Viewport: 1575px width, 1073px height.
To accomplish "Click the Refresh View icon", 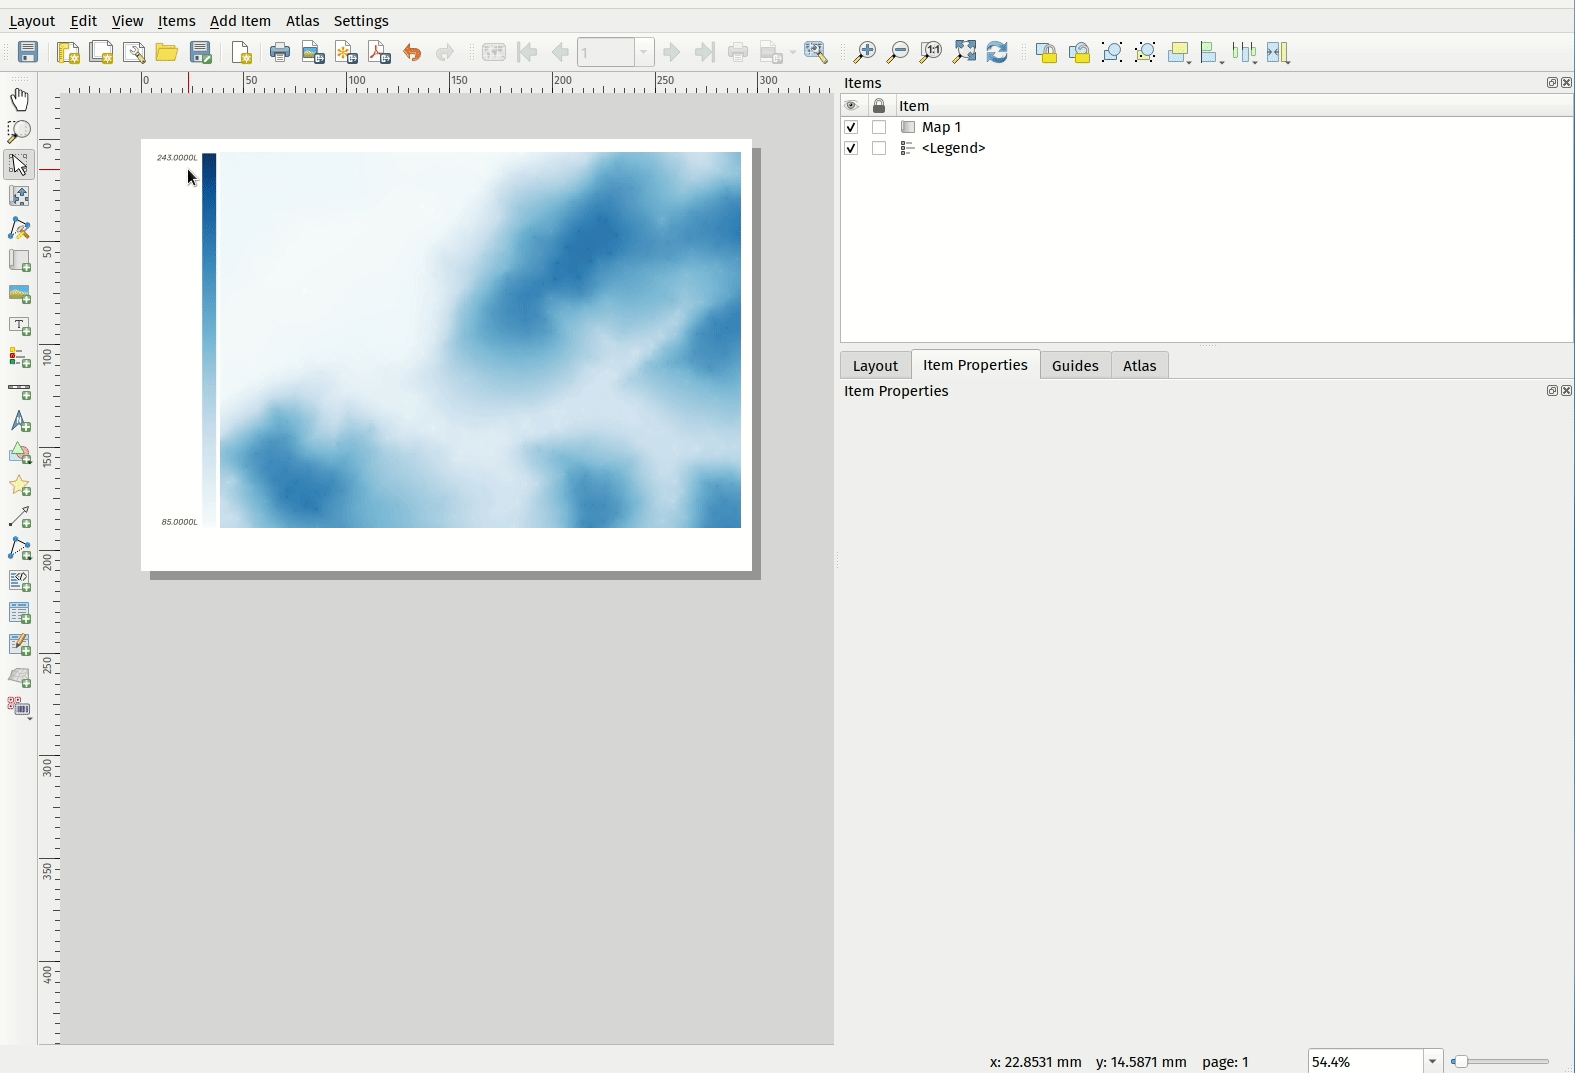I will [x=998, y=53].
